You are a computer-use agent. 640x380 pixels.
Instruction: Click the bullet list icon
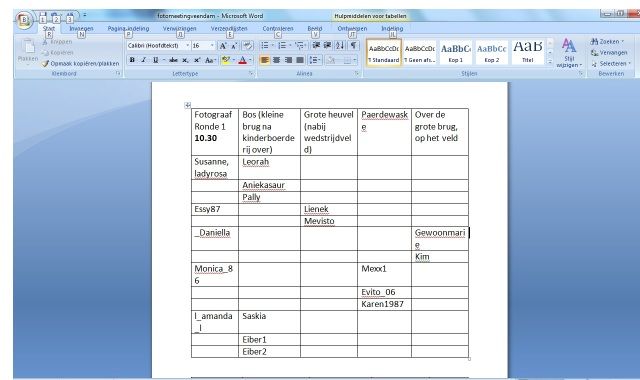(265, 45)
